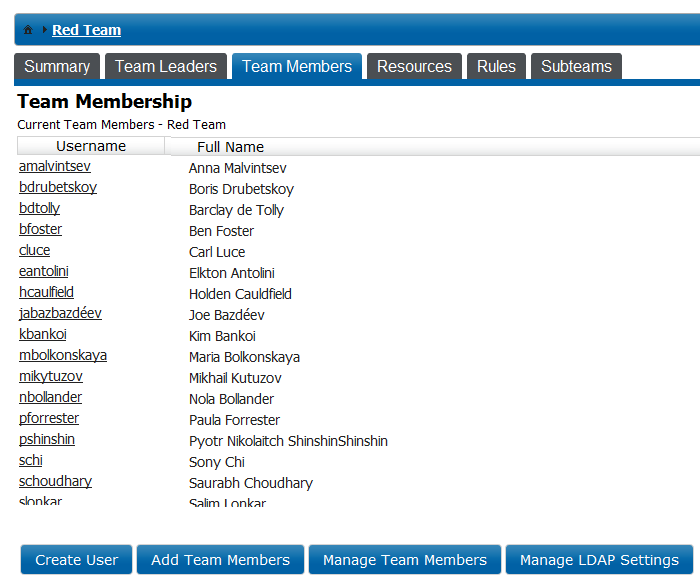The image size is (700, 584).
Task: Switch to the Summary tab
Action: [x=57, y=67]
